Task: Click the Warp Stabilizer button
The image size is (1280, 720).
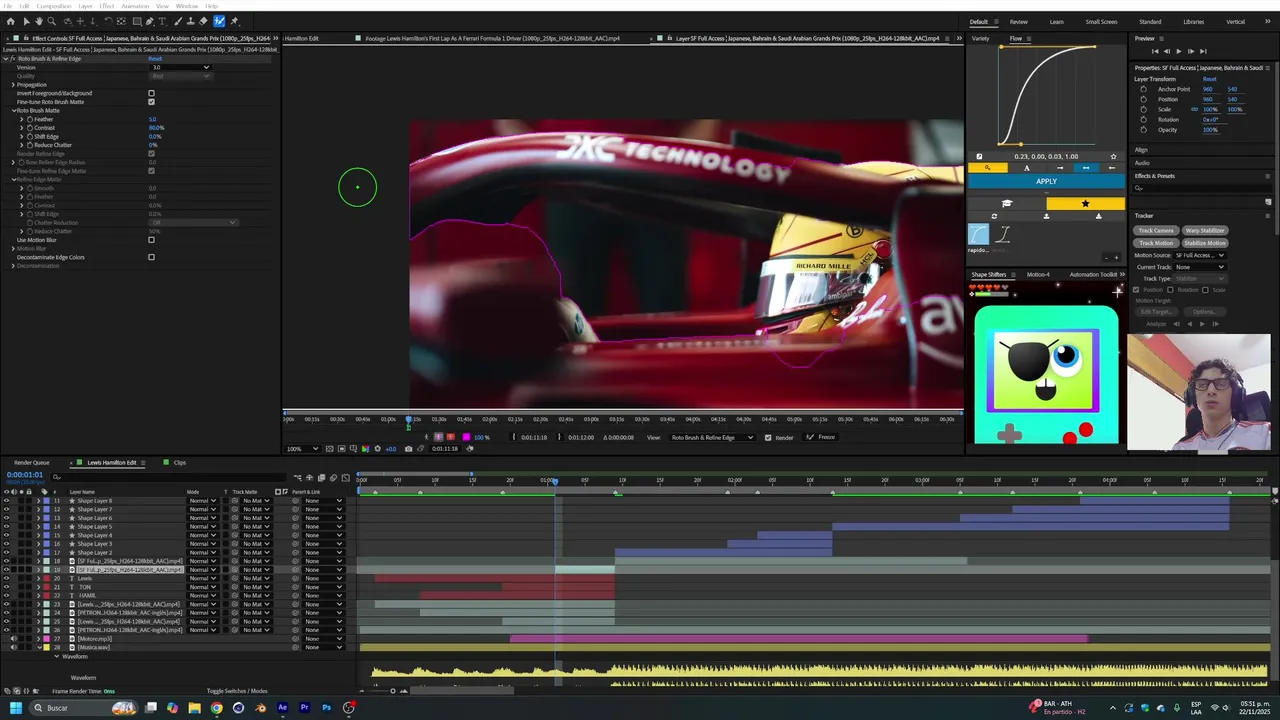Action: tap(1205, 230)
